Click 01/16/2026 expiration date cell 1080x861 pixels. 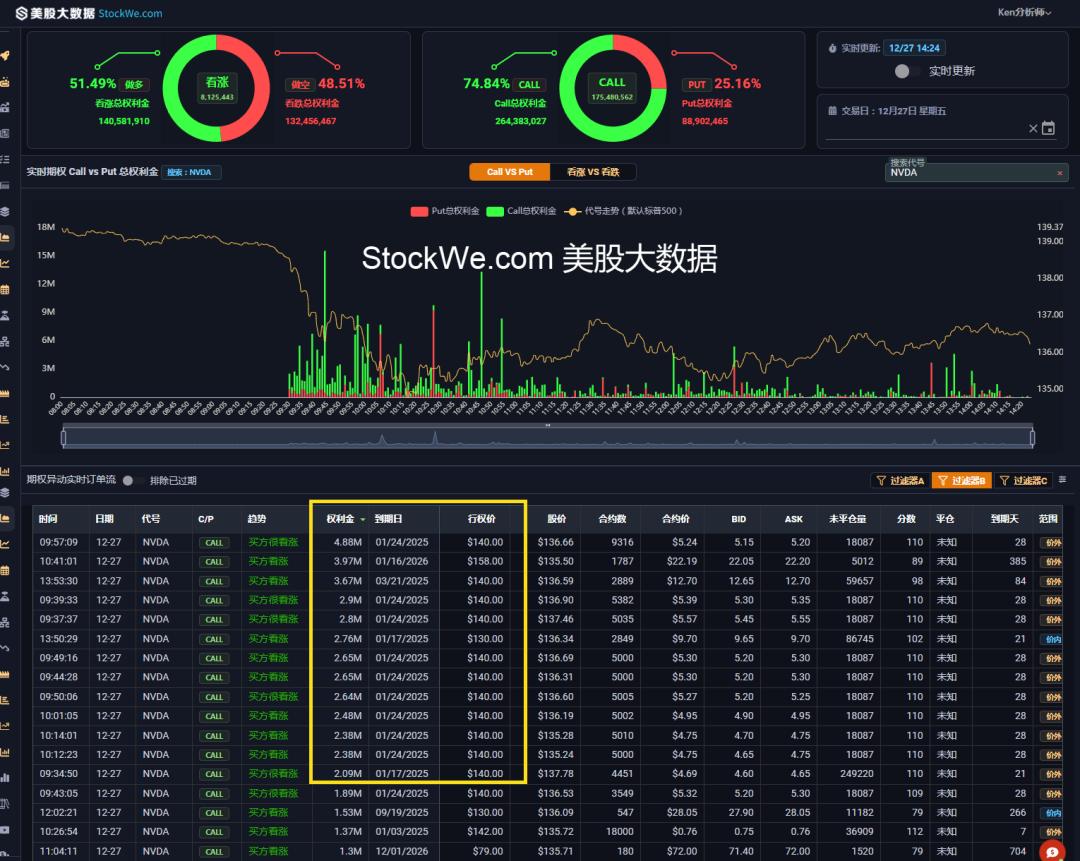(x=402, y=561)
